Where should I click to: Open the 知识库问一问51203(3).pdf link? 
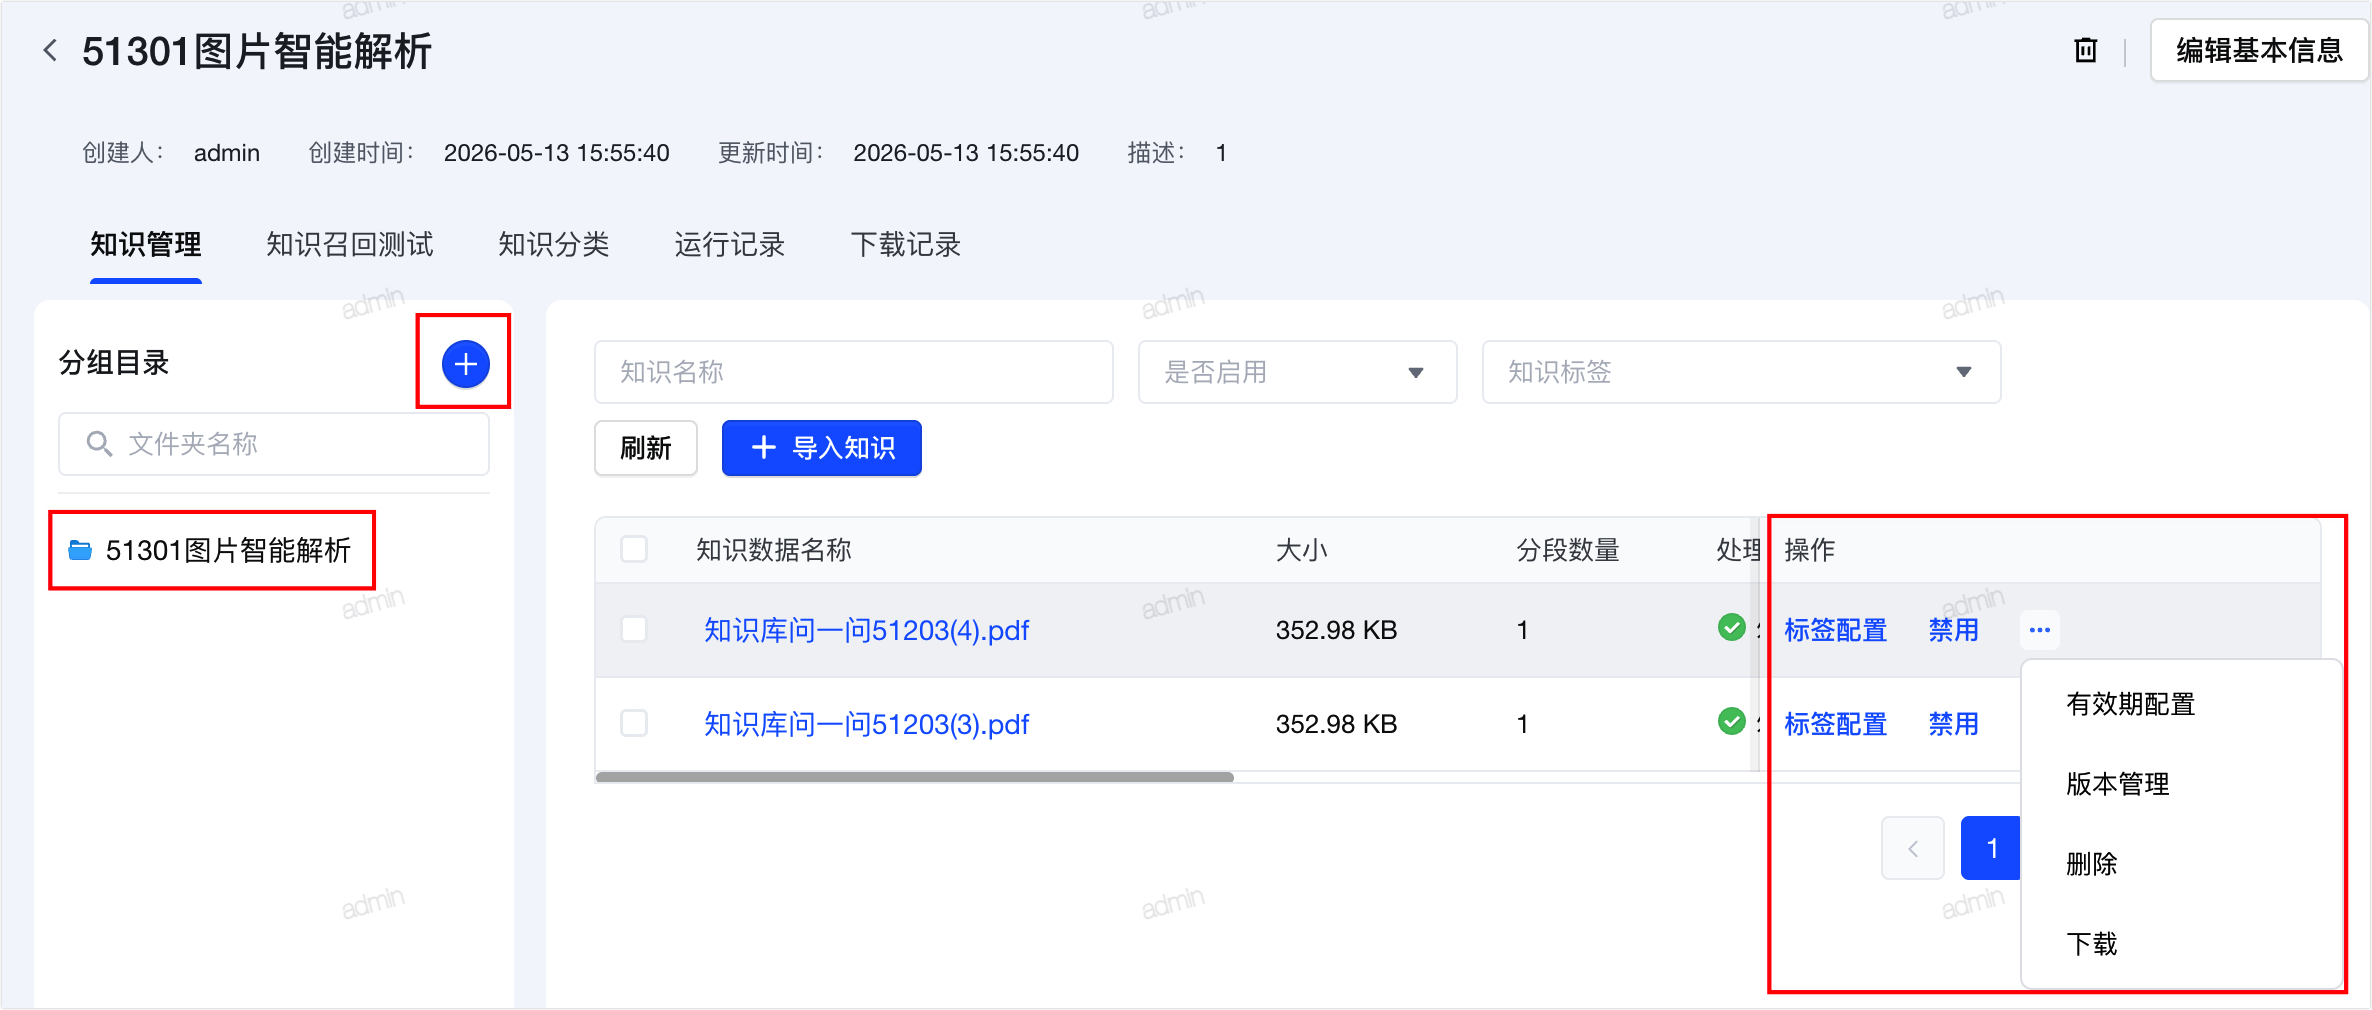[x=866, y=724]
